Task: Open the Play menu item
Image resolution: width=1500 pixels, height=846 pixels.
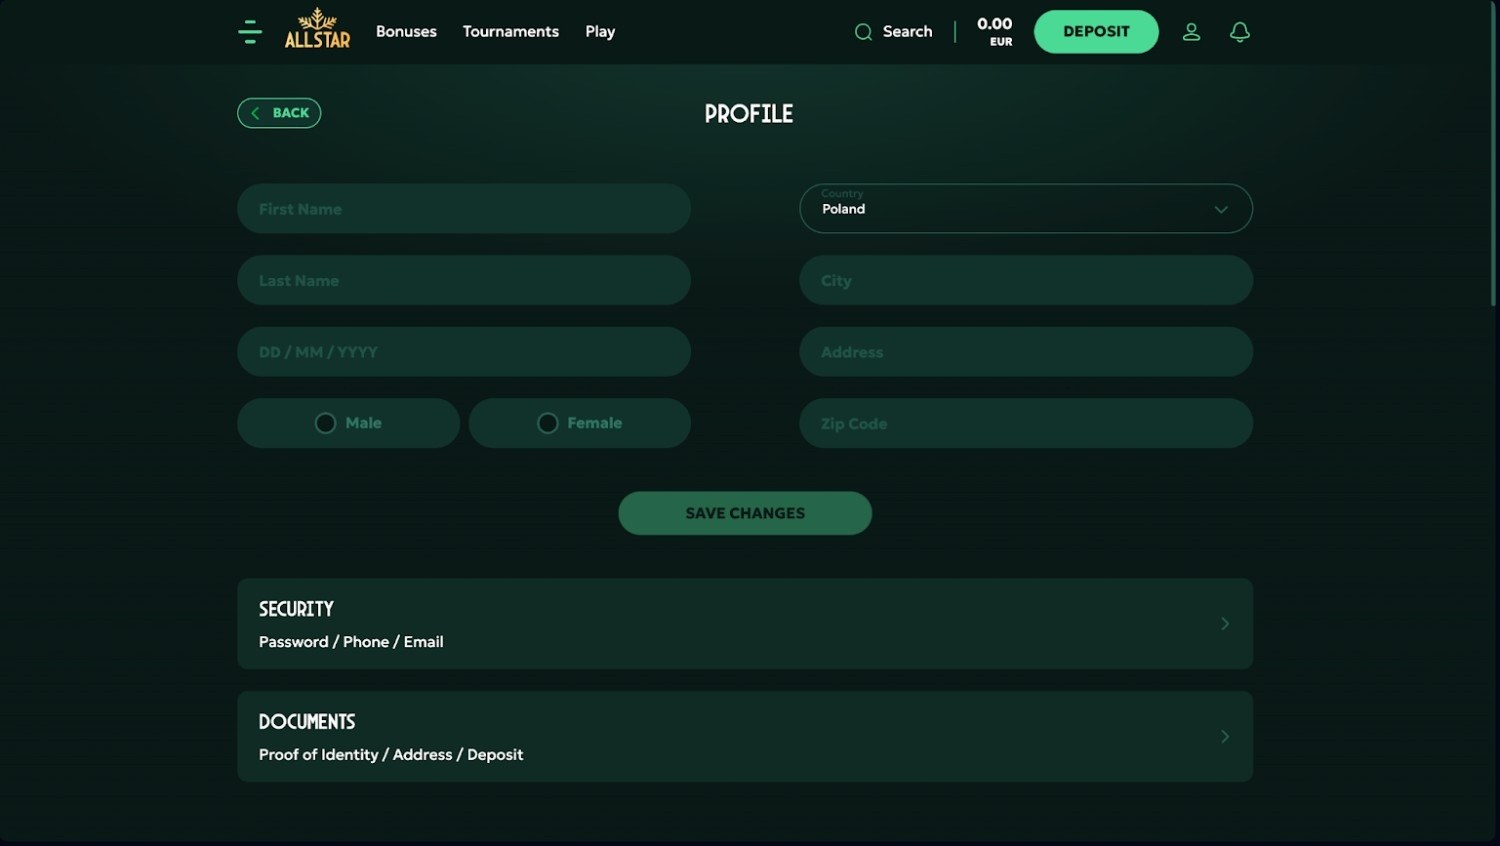Action: pos(600,32)
